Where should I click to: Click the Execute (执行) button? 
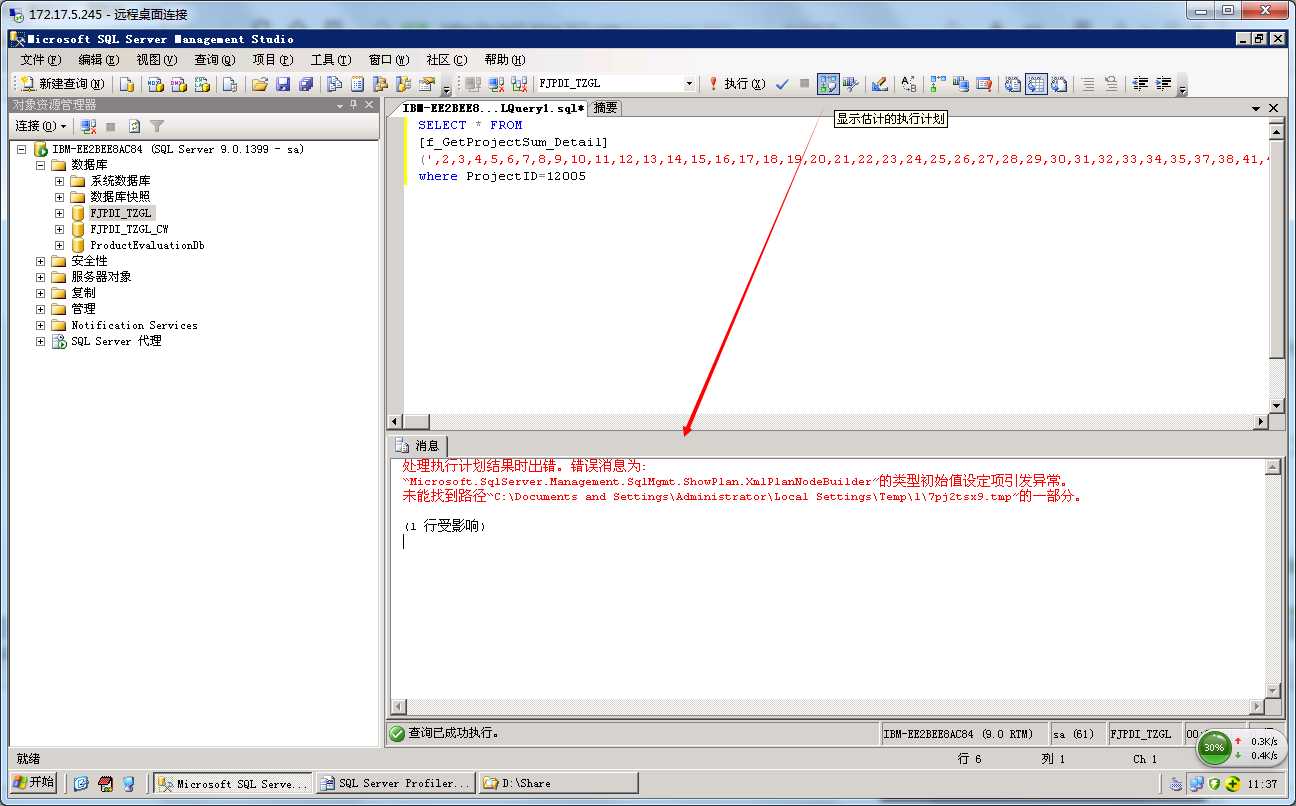(738, 84)
